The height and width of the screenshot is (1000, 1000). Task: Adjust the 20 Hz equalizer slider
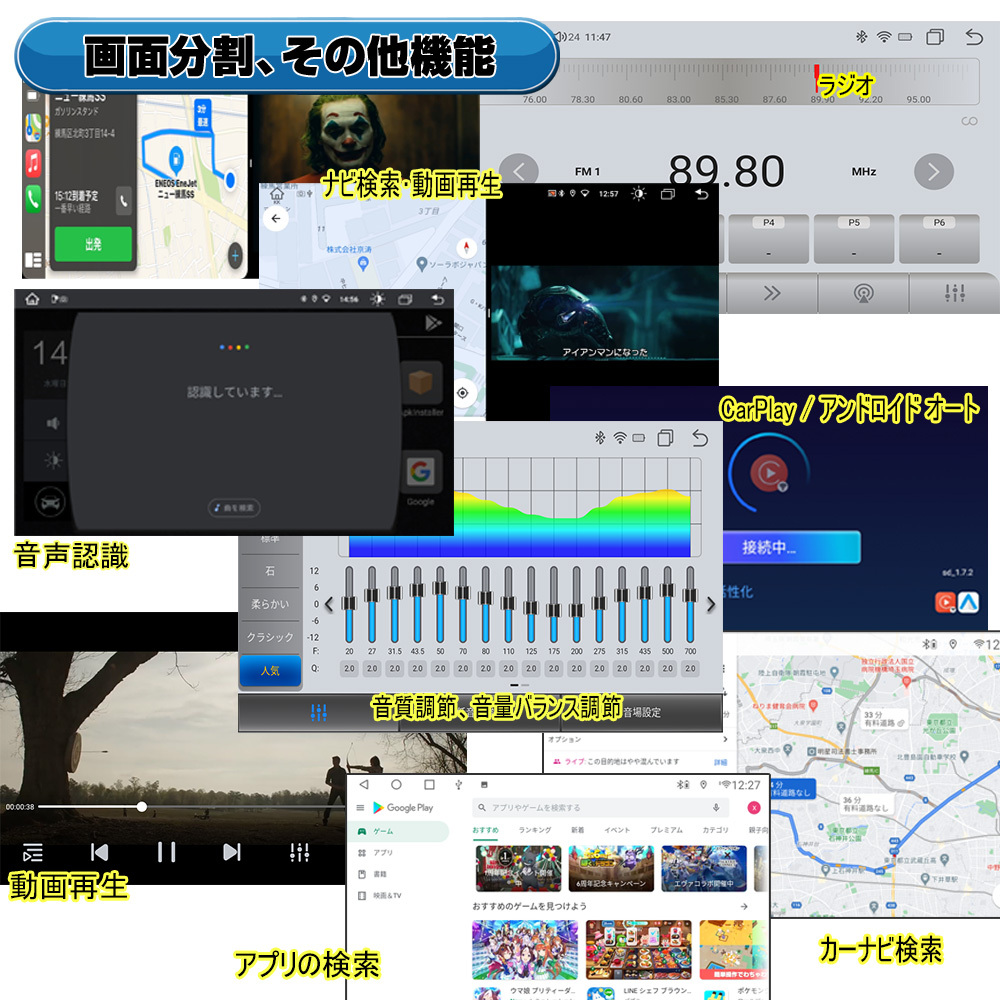349,605
